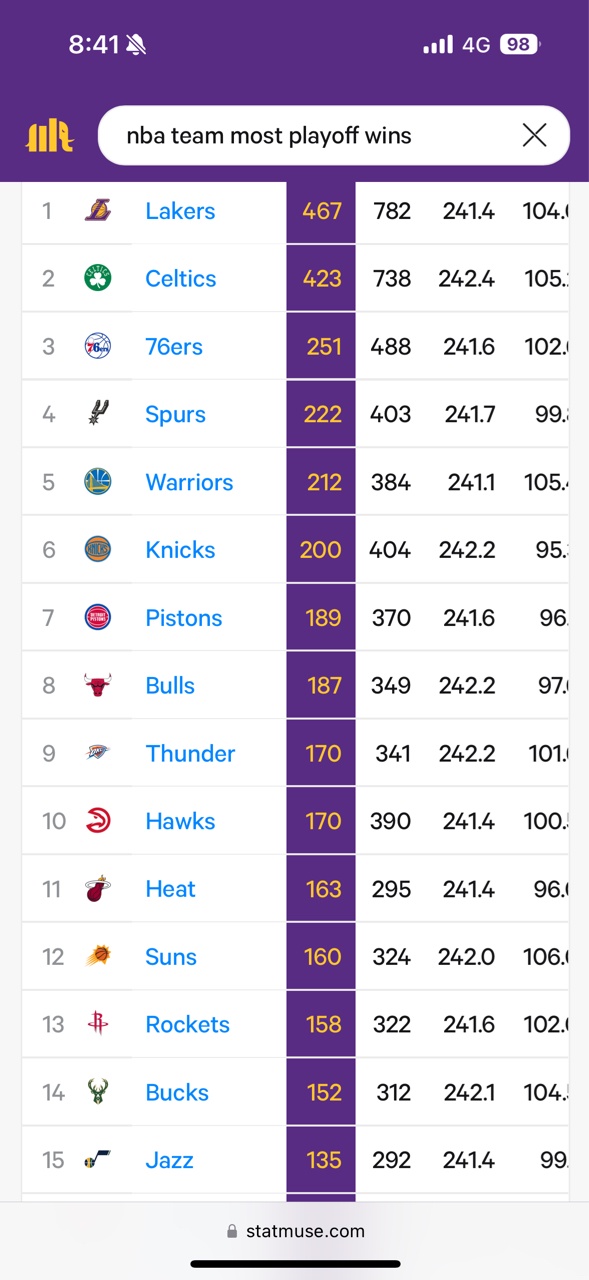Tap the Hawks team logo

click(x=98, y=821)
